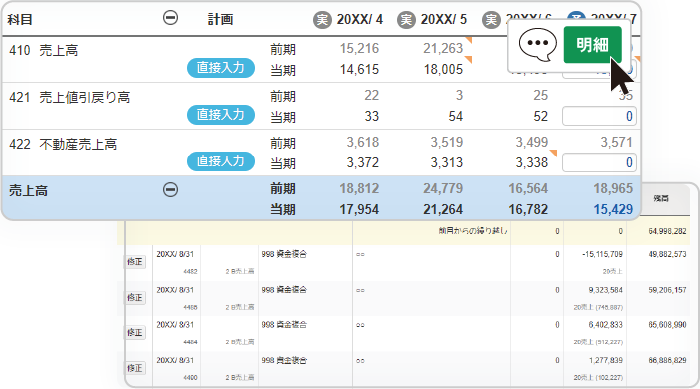The width and height of the screenshot is (700, 389).
Task: Click the 科目 column header
Action: [20, 20]
